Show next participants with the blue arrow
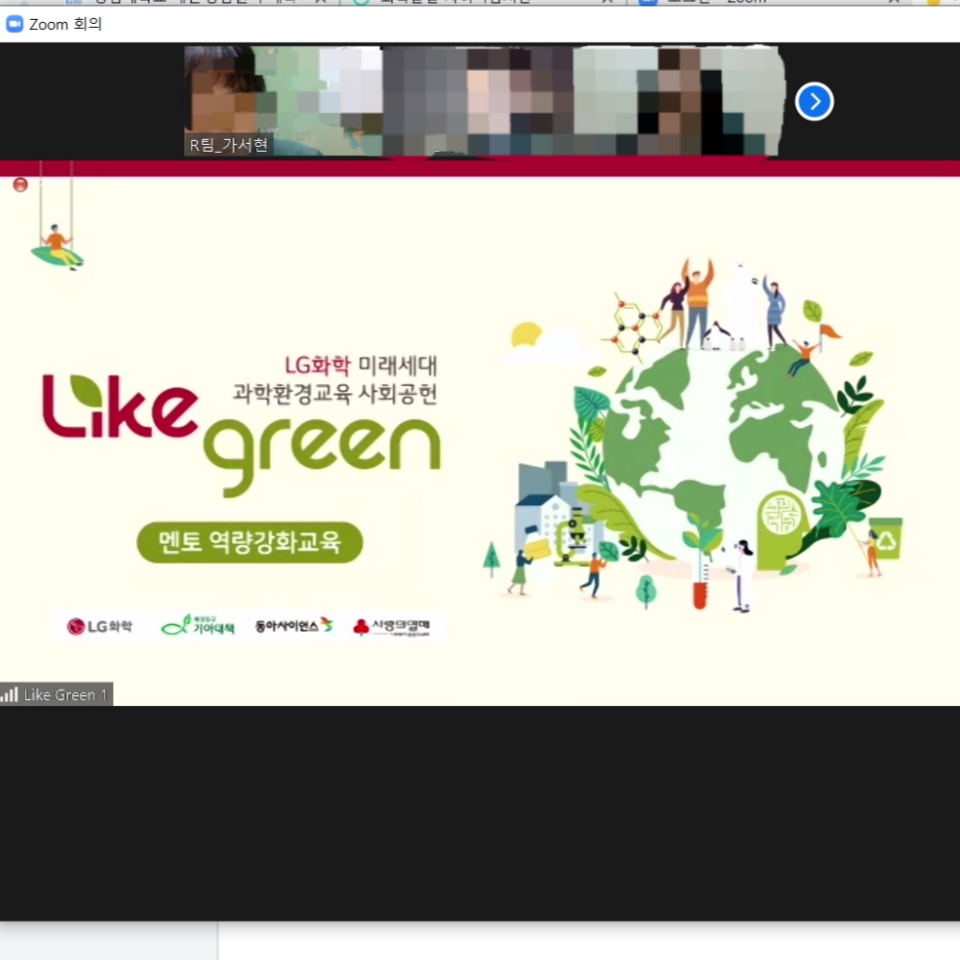 (814, 101)
